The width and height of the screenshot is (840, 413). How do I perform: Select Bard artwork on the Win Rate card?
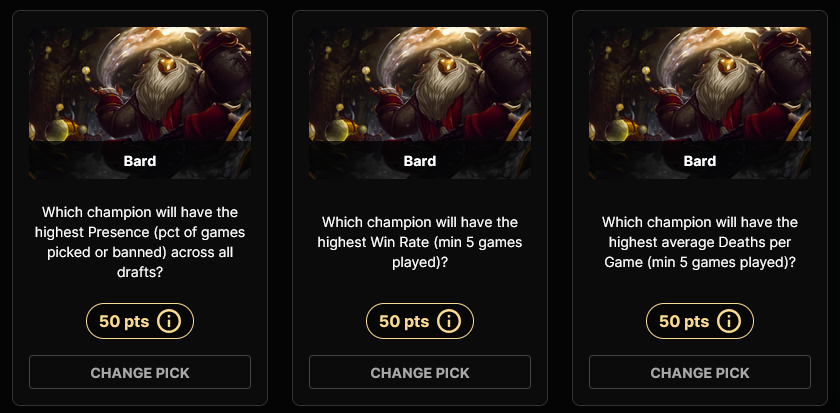[420, 103]
